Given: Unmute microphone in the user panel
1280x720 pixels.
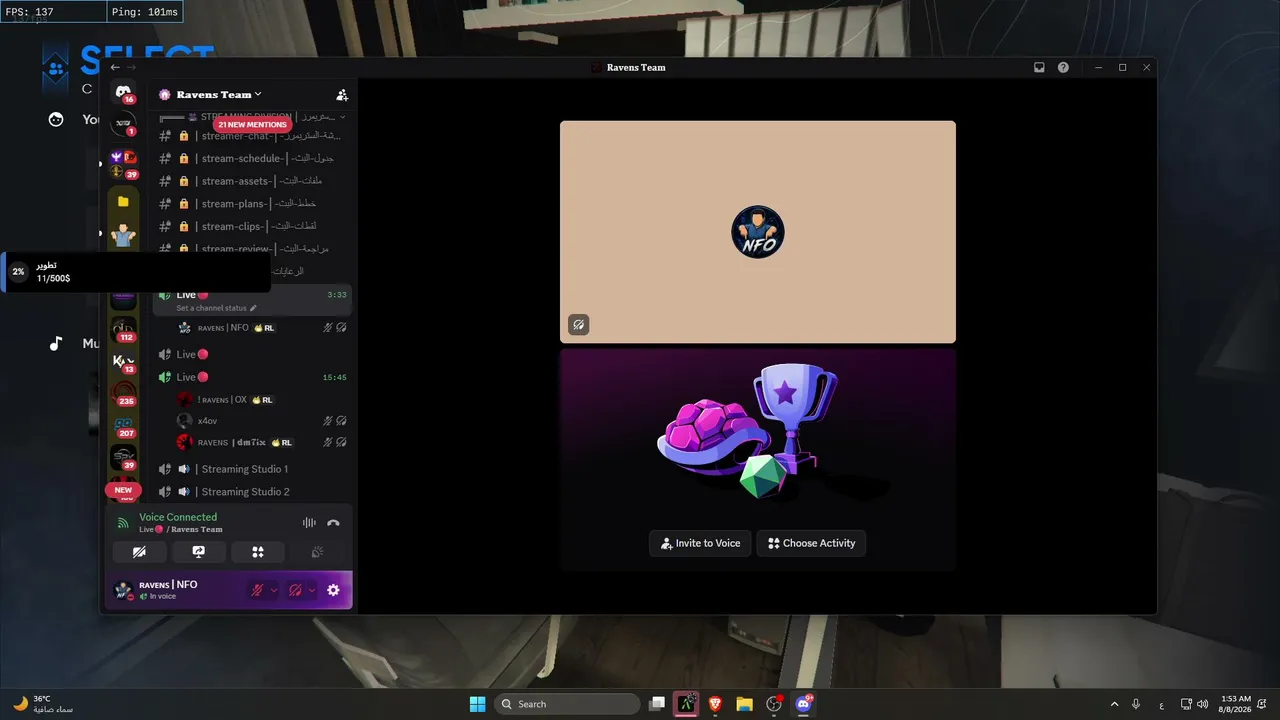Looking at the screenshot, I should pyautogui.click(x=258, y=590).
